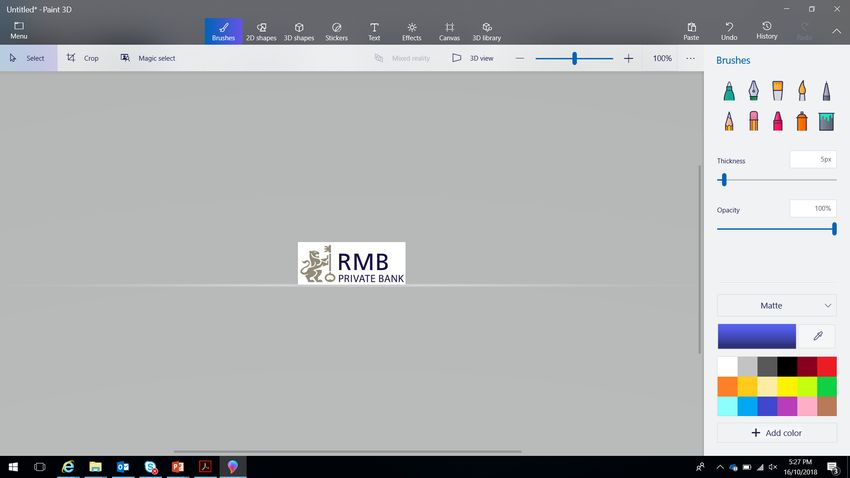
Task: Open the History panel
Action: (x=767, y=31)
